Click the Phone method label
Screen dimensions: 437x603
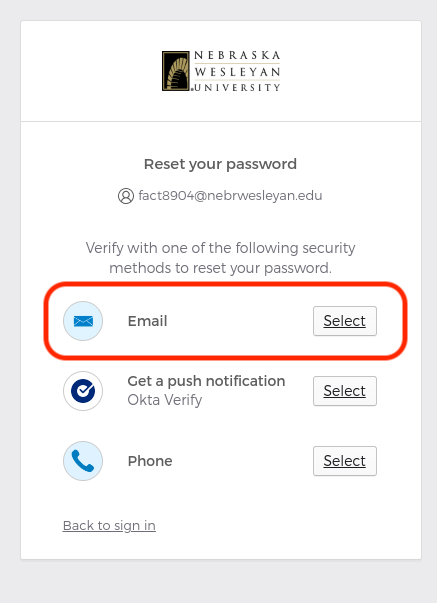click(150, 461)
